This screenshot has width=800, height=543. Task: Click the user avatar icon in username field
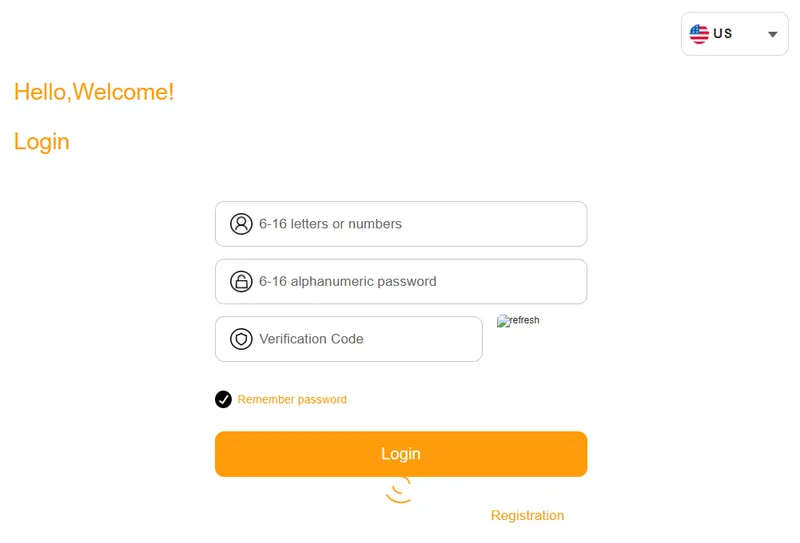tap(241, 224)
